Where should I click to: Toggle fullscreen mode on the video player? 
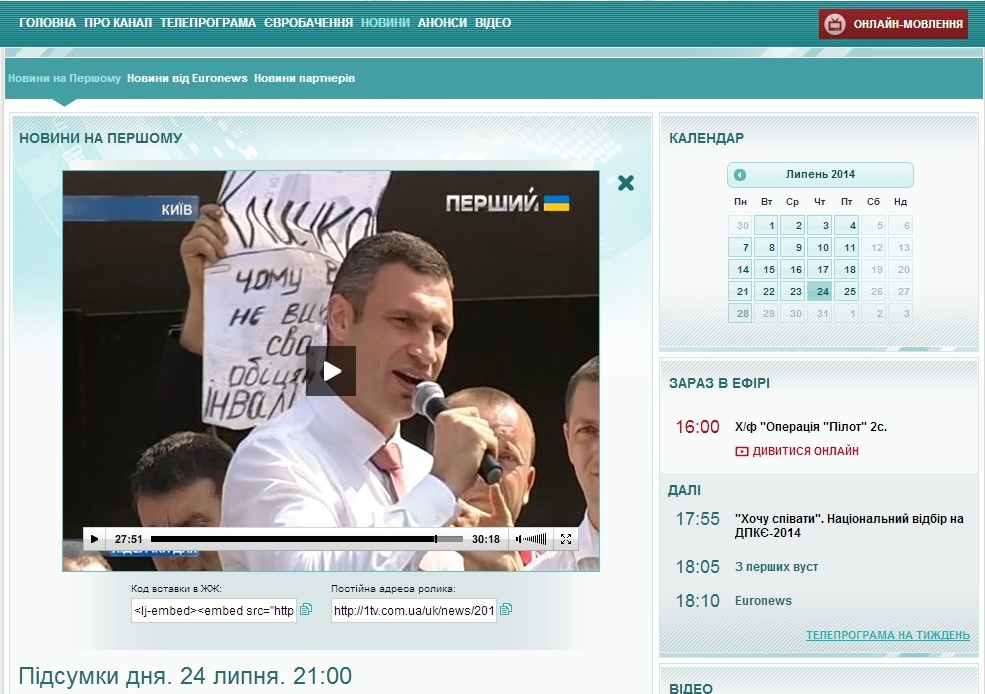(x=566, y=539)
